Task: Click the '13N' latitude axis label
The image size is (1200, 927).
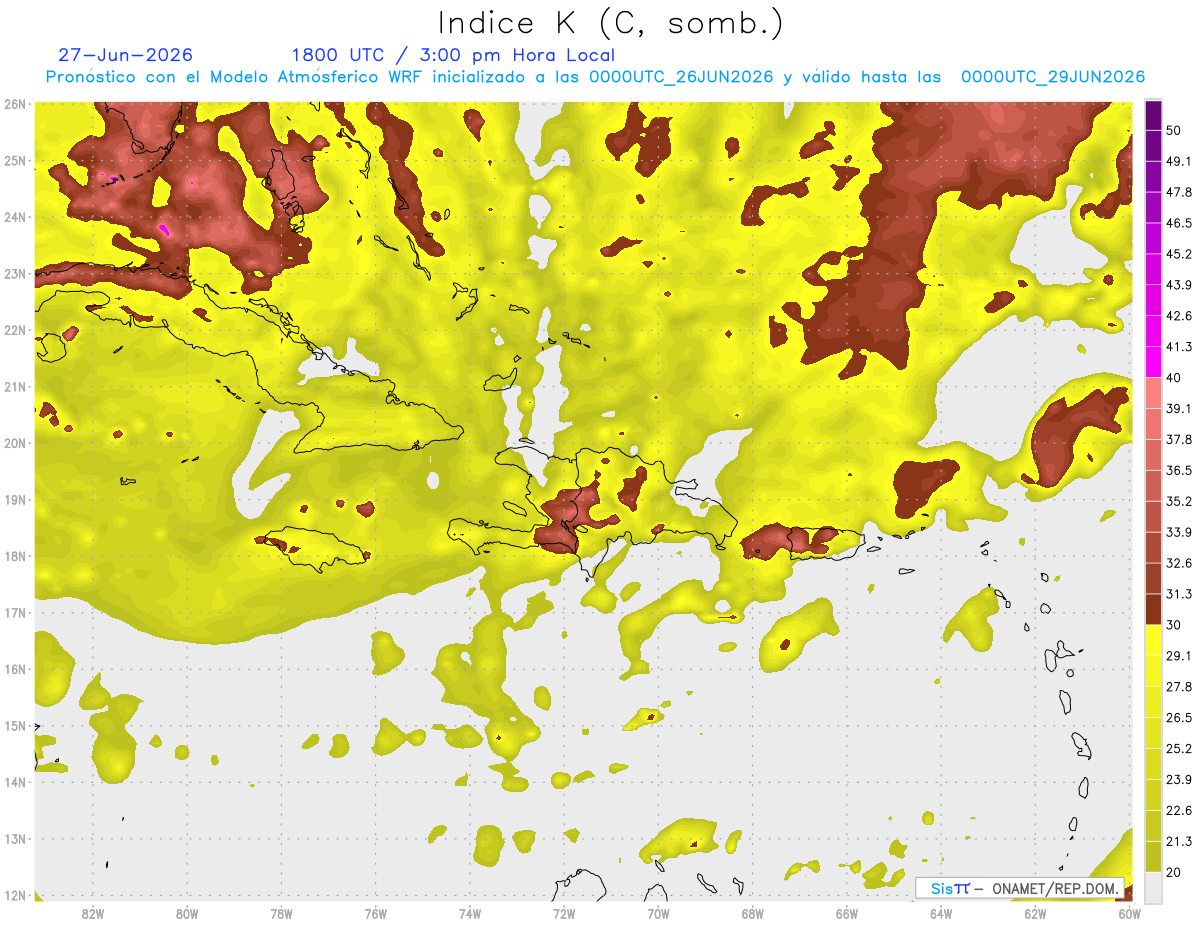Action: click(x=15, y=839)
